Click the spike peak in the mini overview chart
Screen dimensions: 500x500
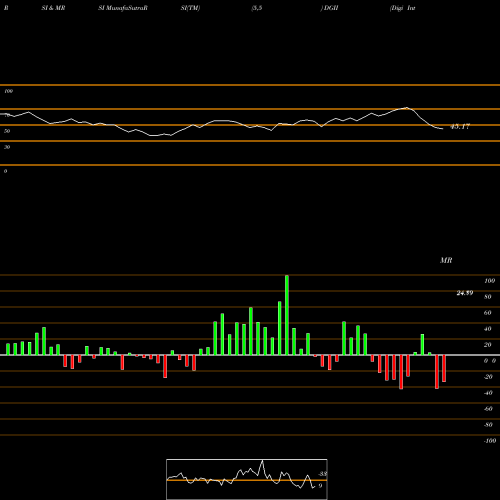(x=262, y=461)
